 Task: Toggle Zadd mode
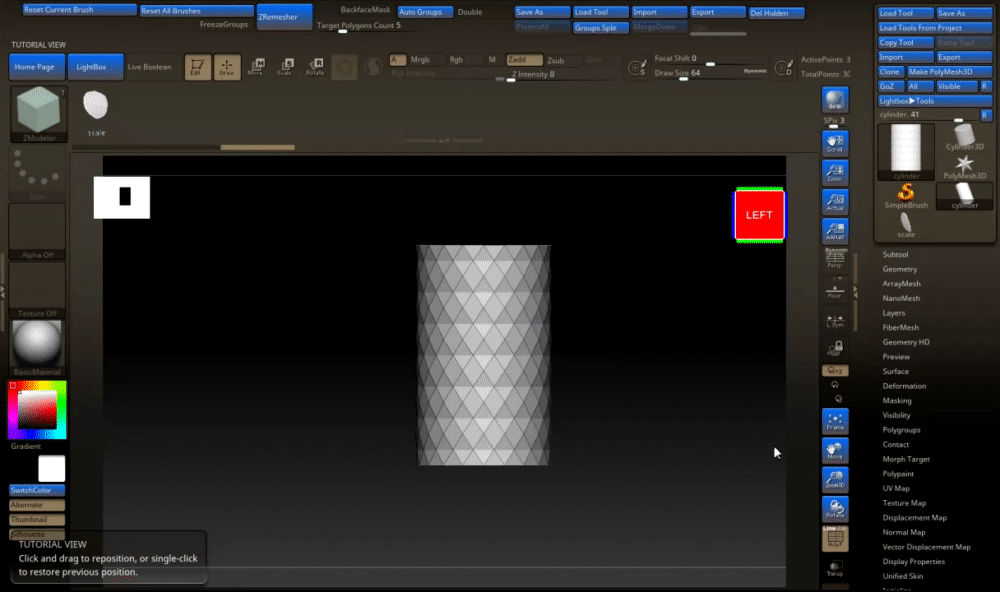click(524, 59)
